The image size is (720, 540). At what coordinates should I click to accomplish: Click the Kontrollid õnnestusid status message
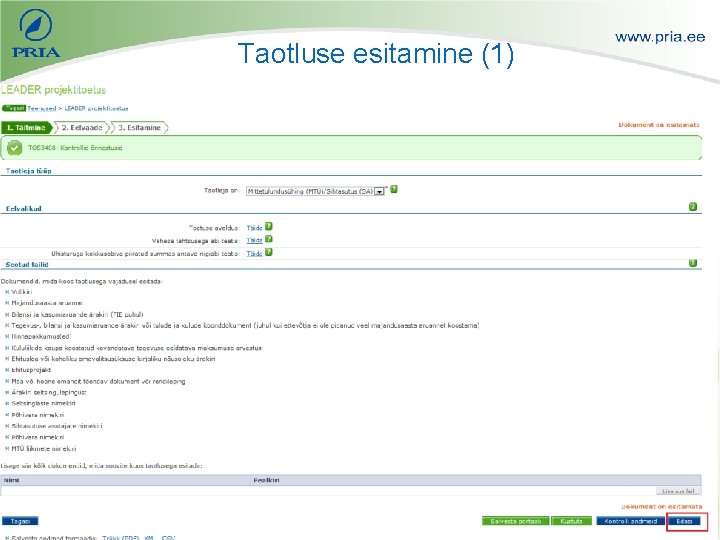[75, 148]
